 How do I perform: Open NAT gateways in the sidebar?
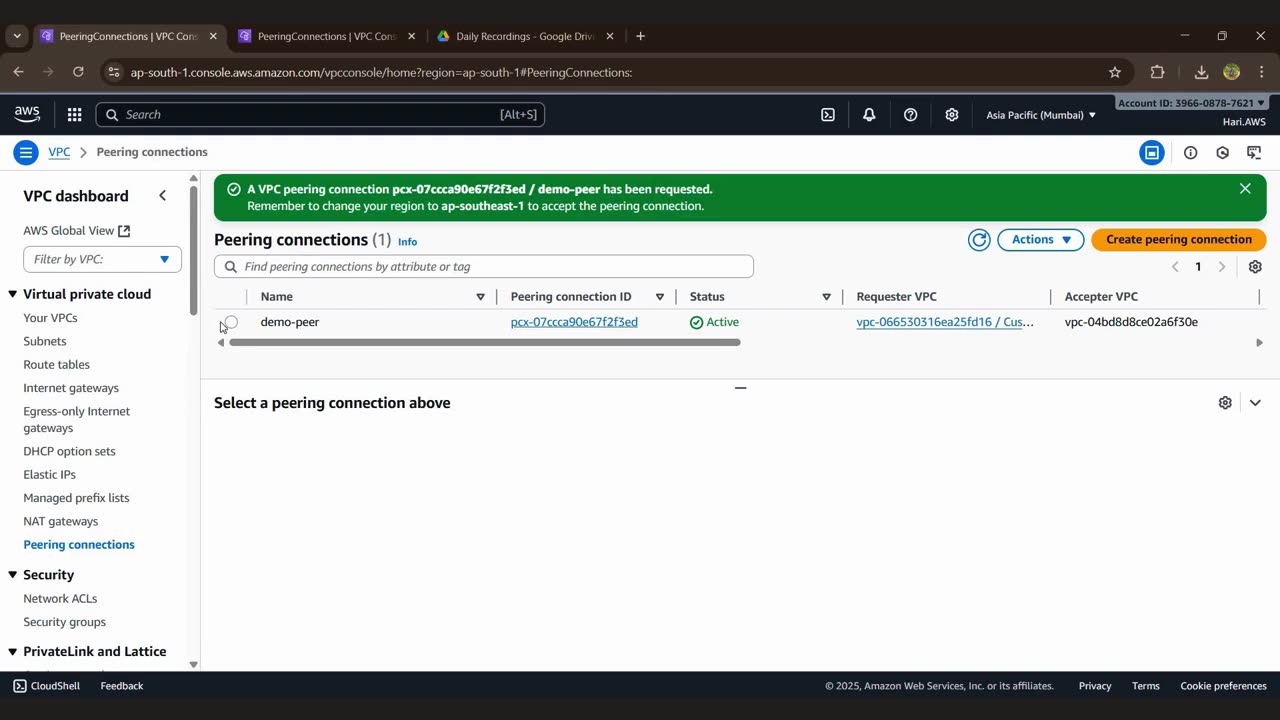pyautogui.click(x=60, y=521)
